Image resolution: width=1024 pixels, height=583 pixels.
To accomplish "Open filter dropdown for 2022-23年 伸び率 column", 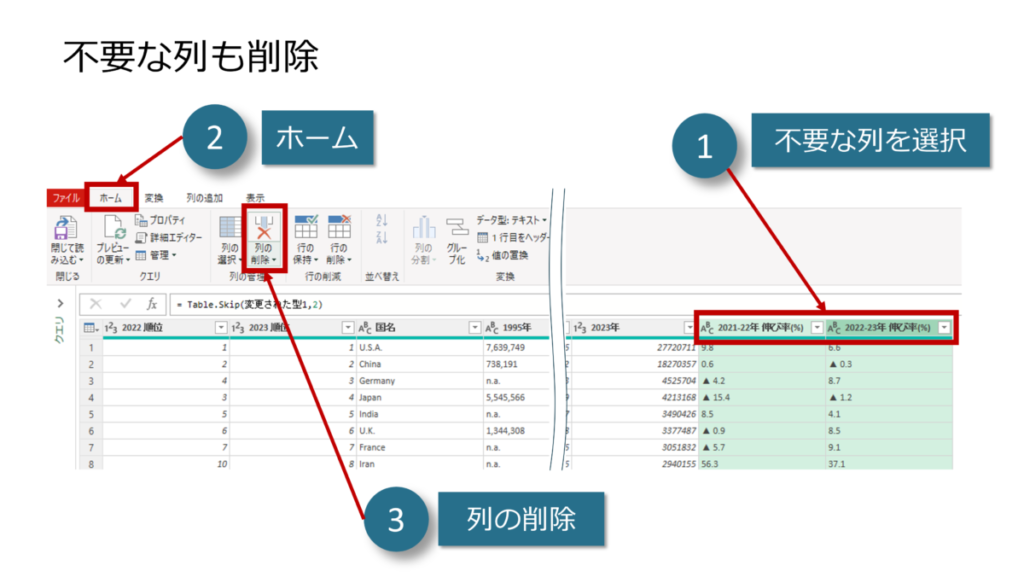I will (943, 327).
